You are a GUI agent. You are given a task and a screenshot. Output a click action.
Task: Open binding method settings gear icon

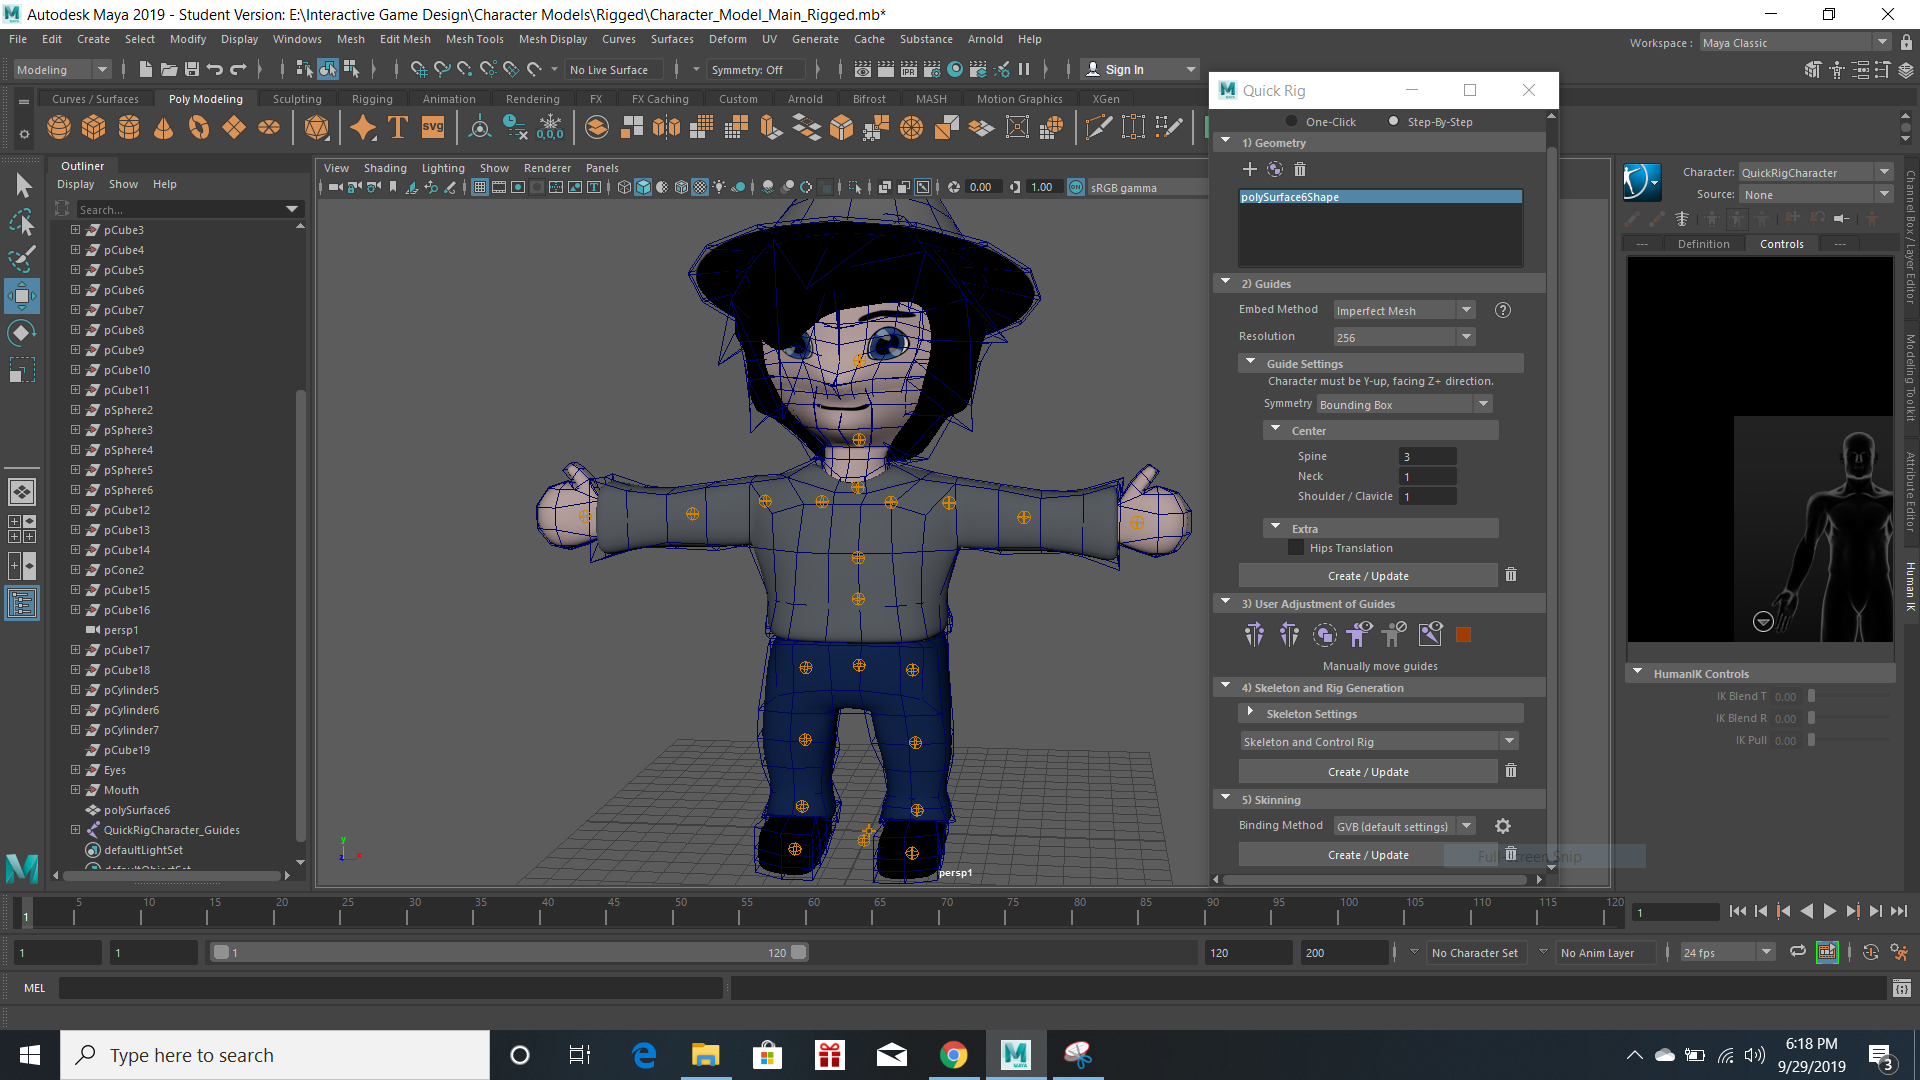pyautogui.click(x=1502, y=826)
